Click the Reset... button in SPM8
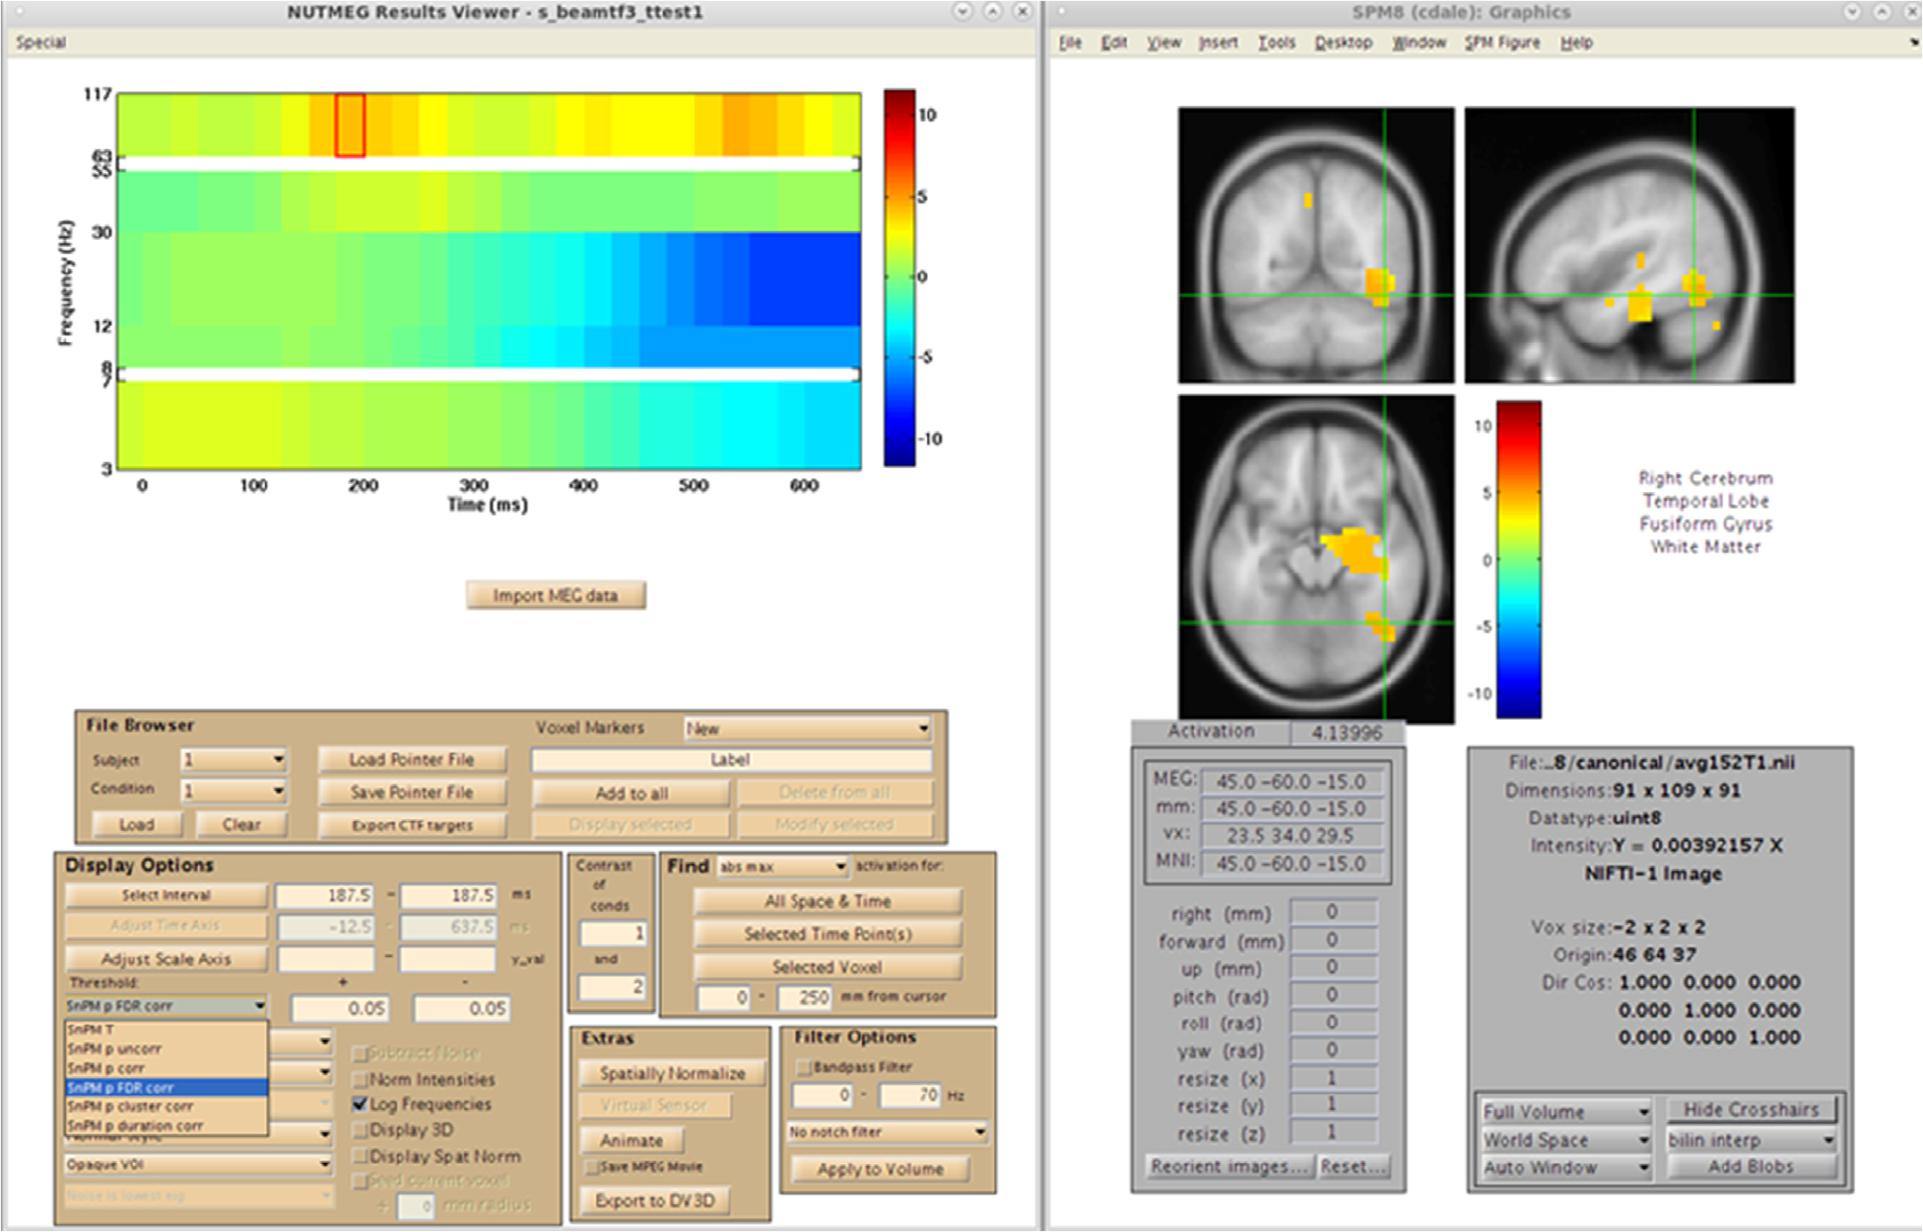Image resolution: width=1923 pixels, height=1232 pixels. point(1353,1167)
